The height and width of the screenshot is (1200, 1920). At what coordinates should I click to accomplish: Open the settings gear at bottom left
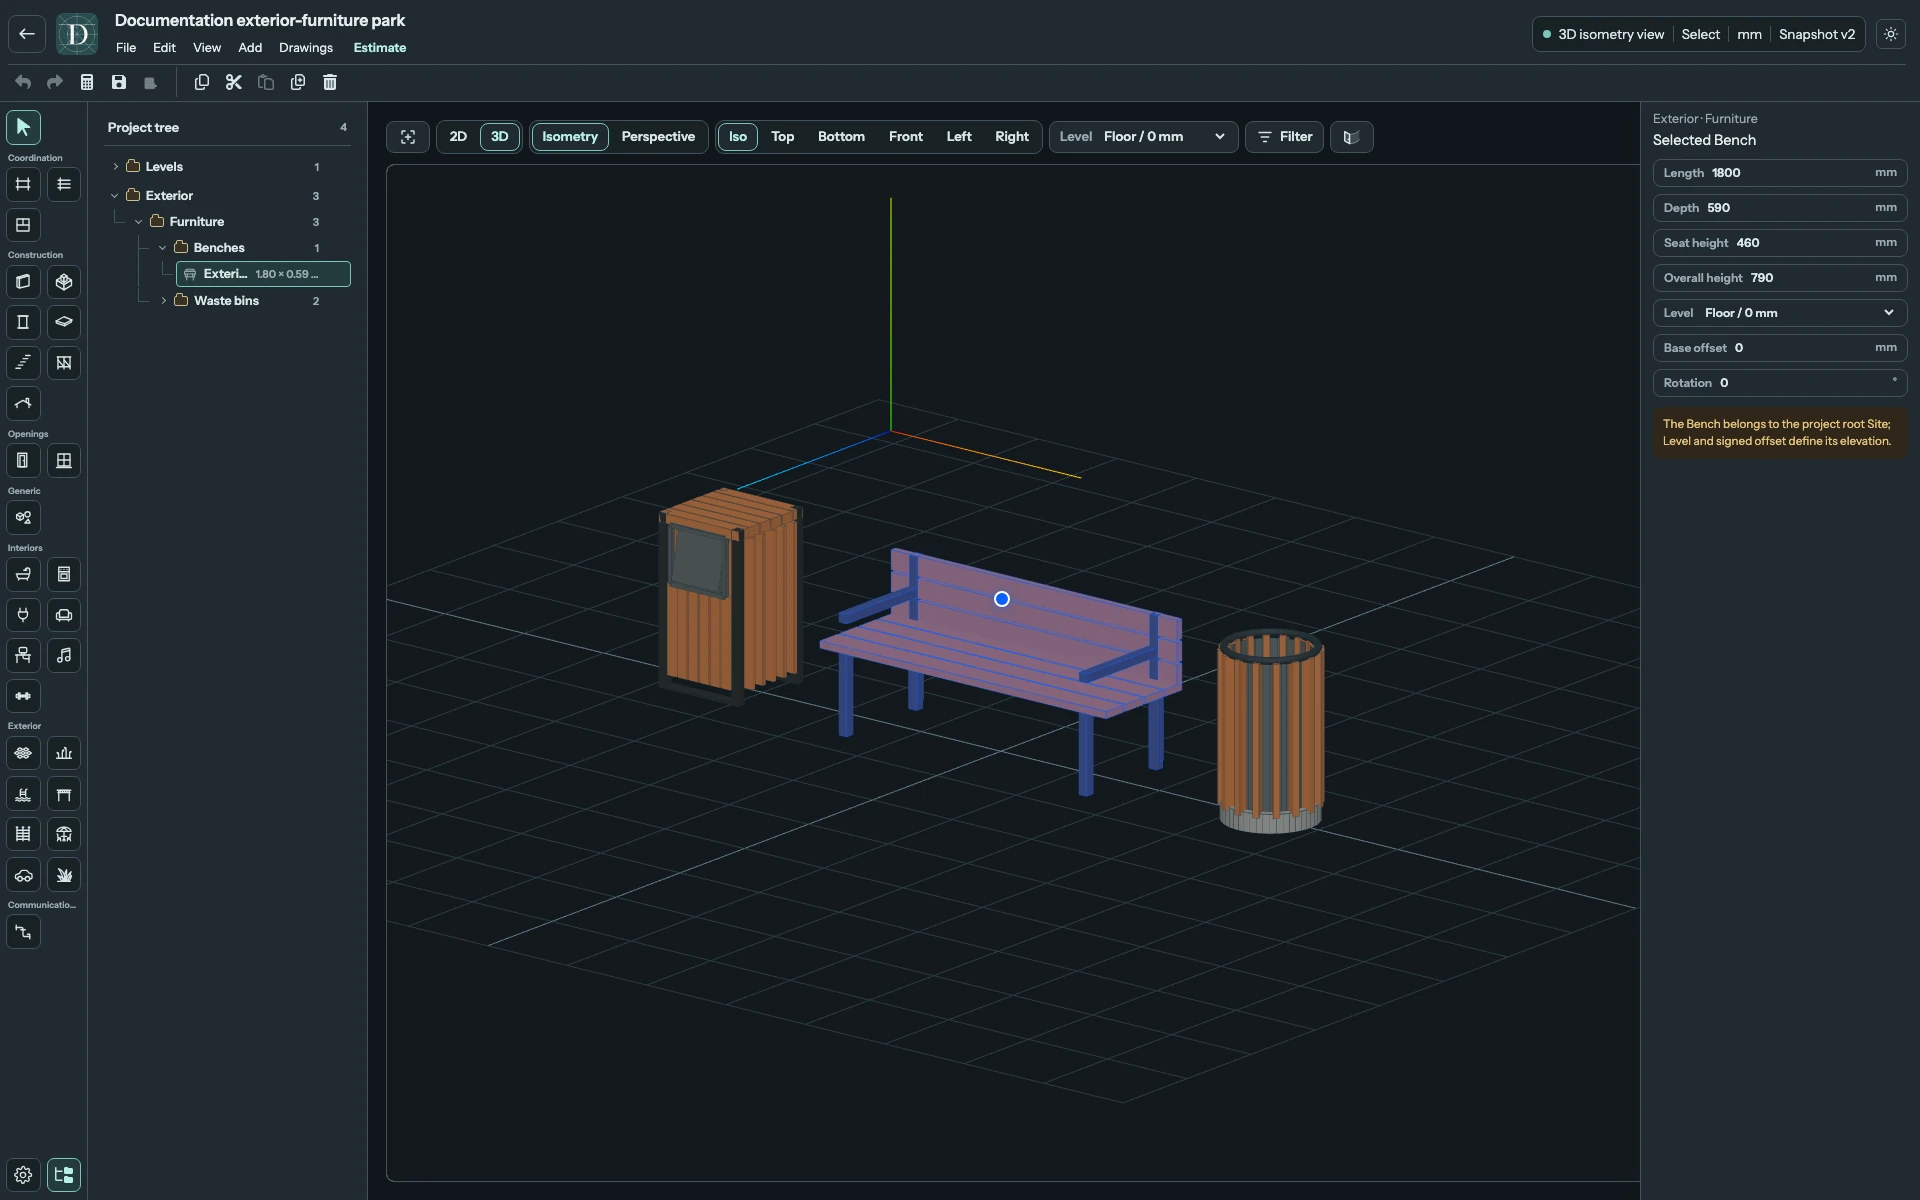coord(23,1175)
